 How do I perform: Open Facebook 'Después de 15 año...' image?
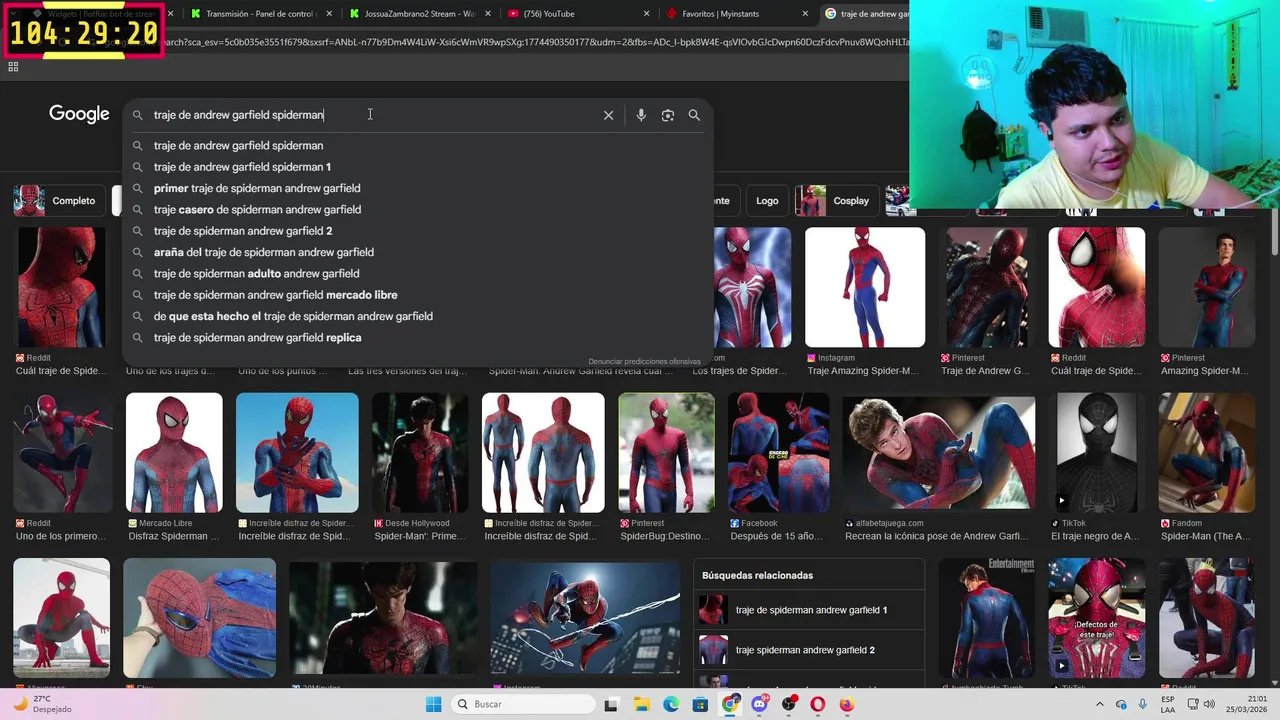[x=779, y=453]
